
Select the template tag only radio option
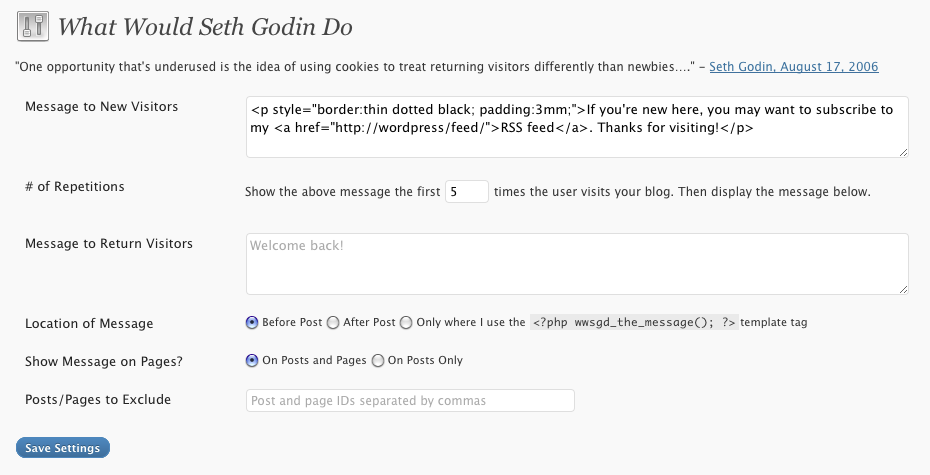406,323
